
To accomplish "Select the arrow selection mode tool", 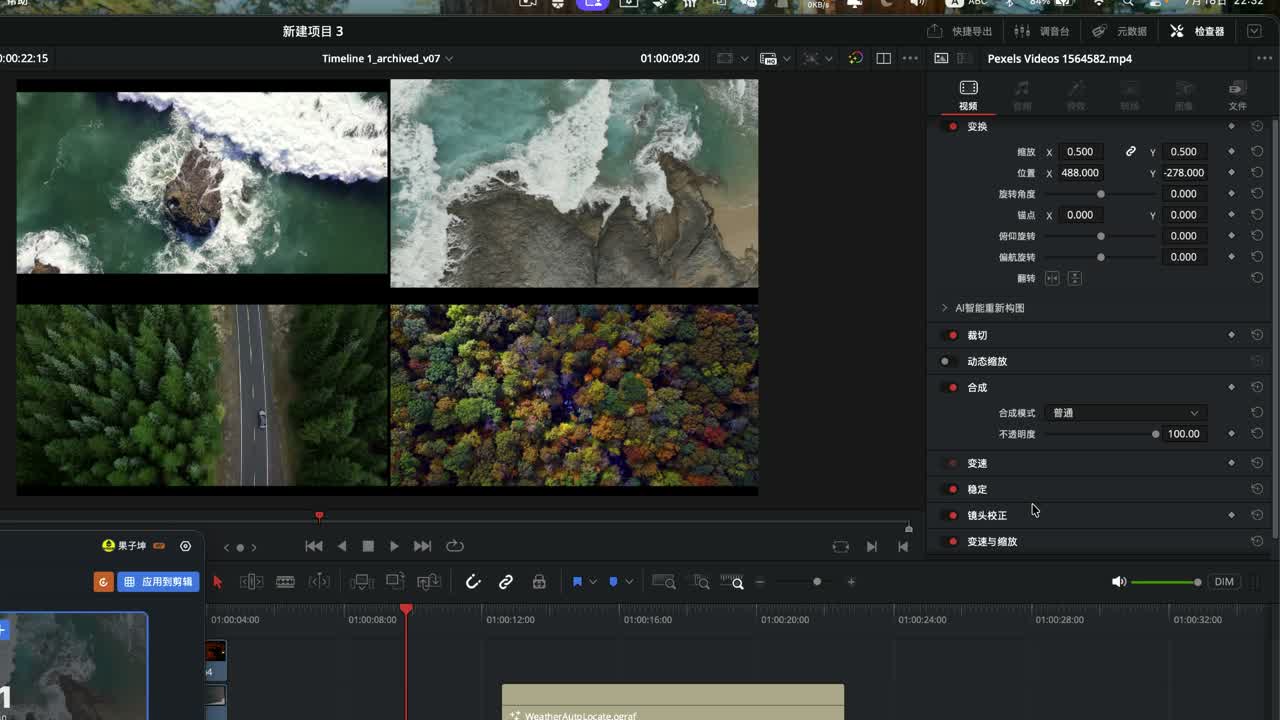I will pyautogui.click(x=218, y=582).
